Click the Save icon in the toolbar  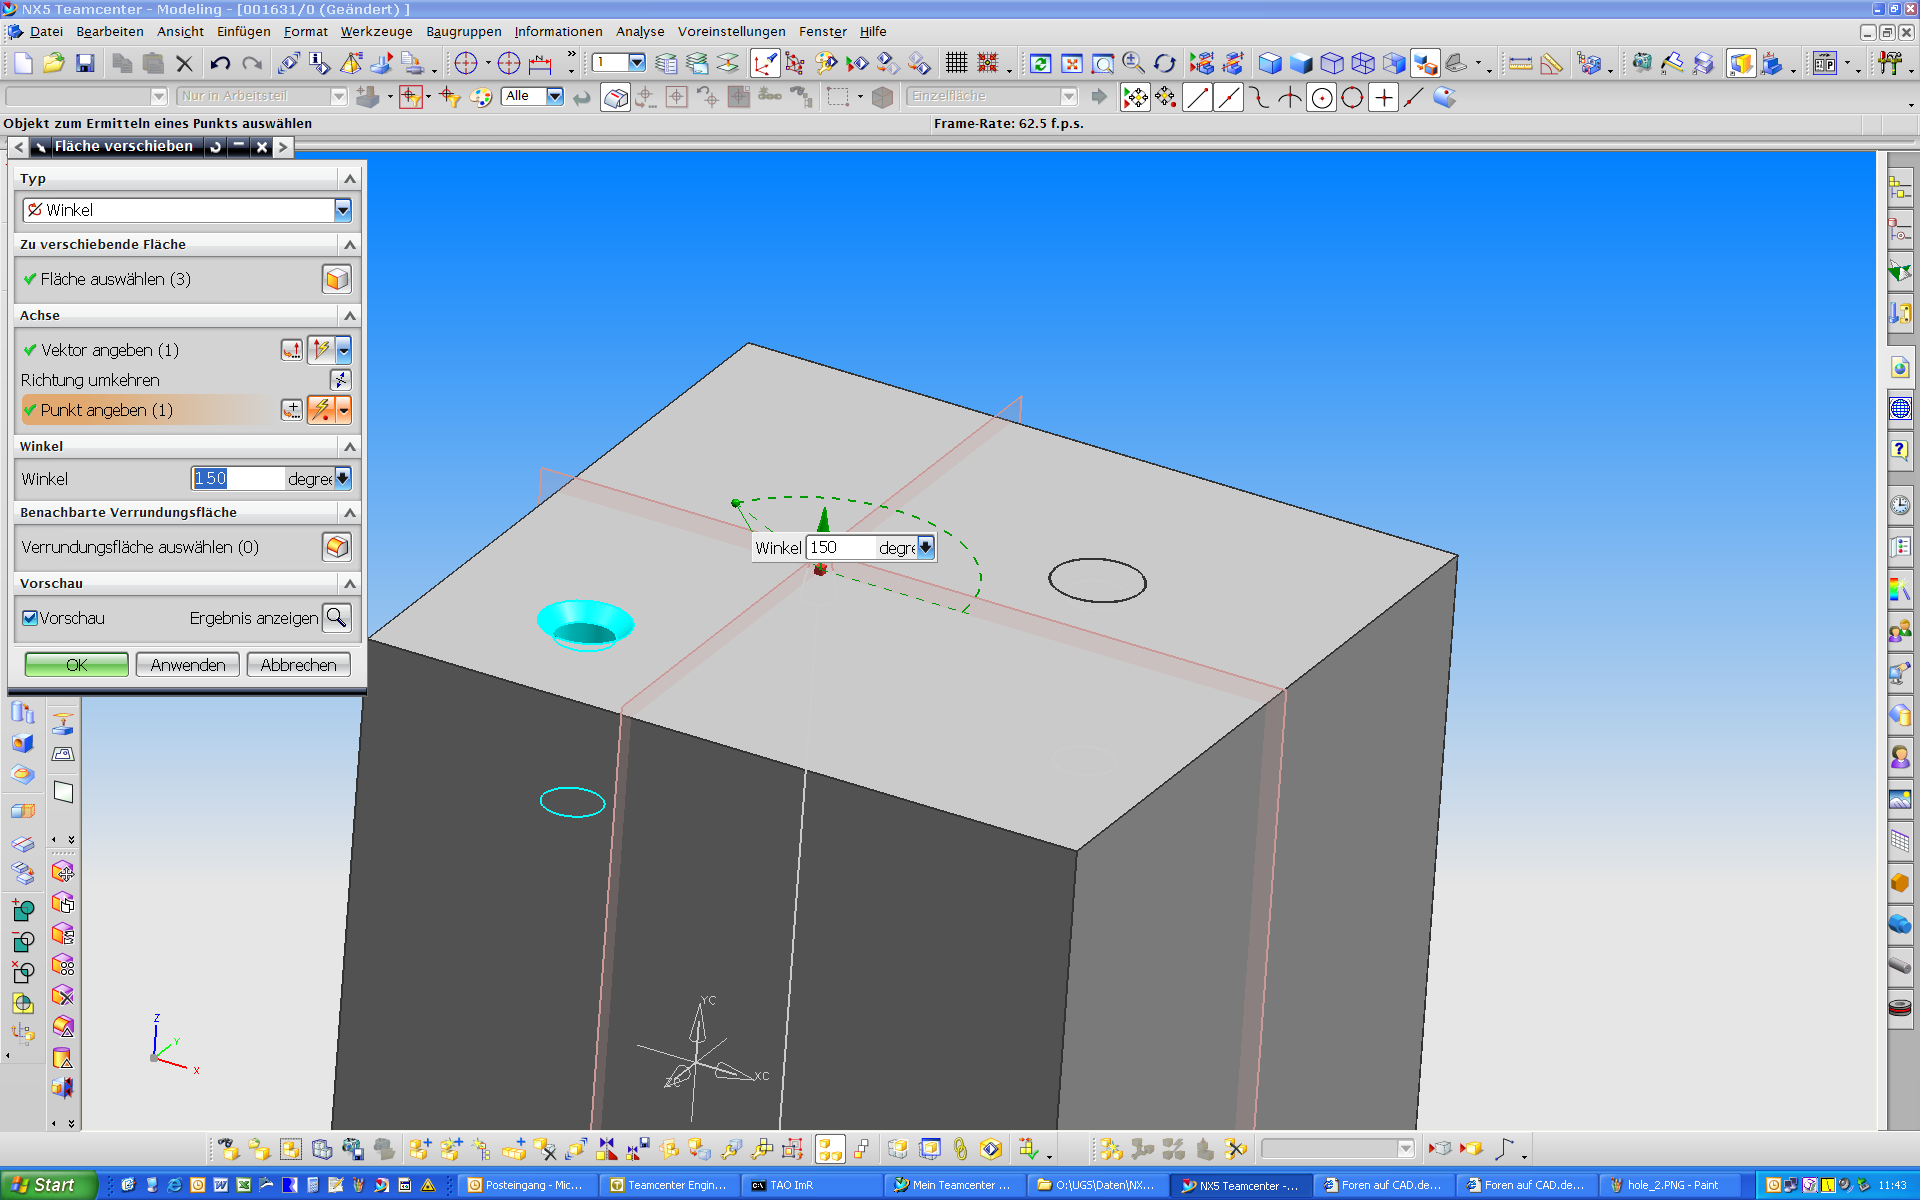point(85,64)
